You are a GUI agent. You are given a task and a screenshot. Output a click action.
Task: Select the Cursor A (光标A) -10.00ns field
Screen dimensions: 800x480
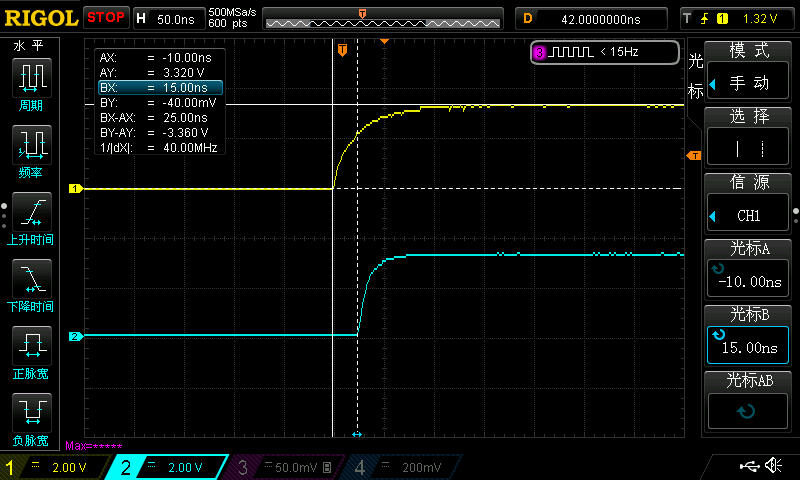coord(747,281)
